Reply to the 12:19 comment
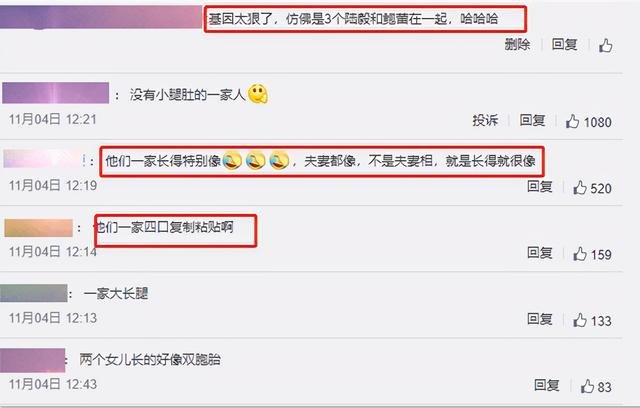Viewport: 640px width, 408px height. (x=540, y=186)
